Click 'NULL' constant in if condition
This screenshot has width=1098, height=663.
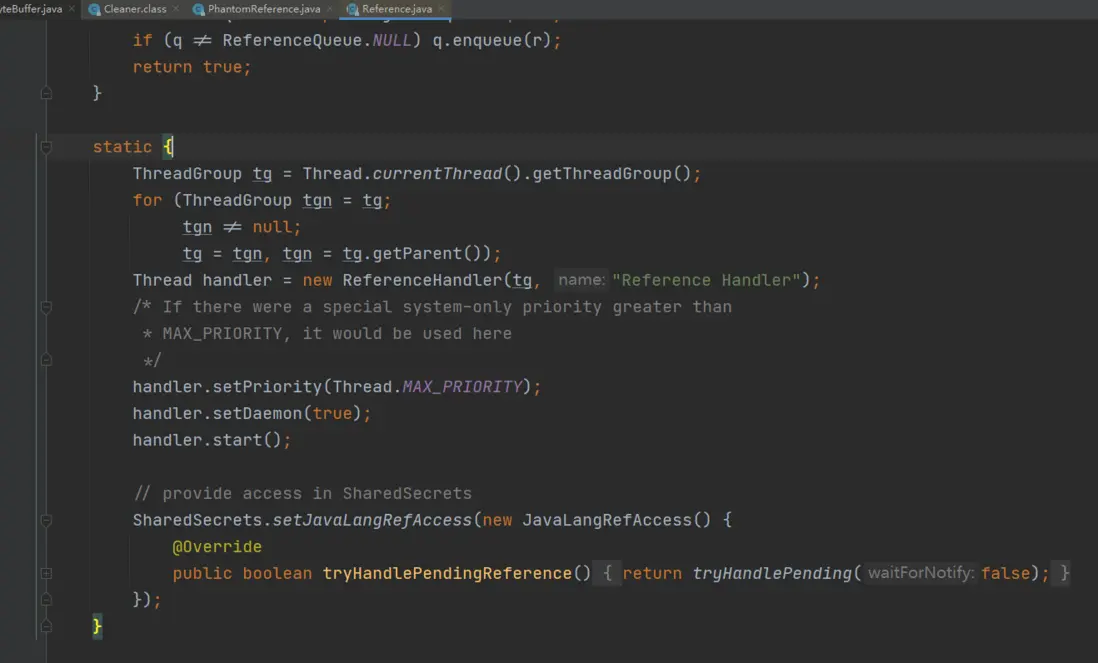[391, 41]
